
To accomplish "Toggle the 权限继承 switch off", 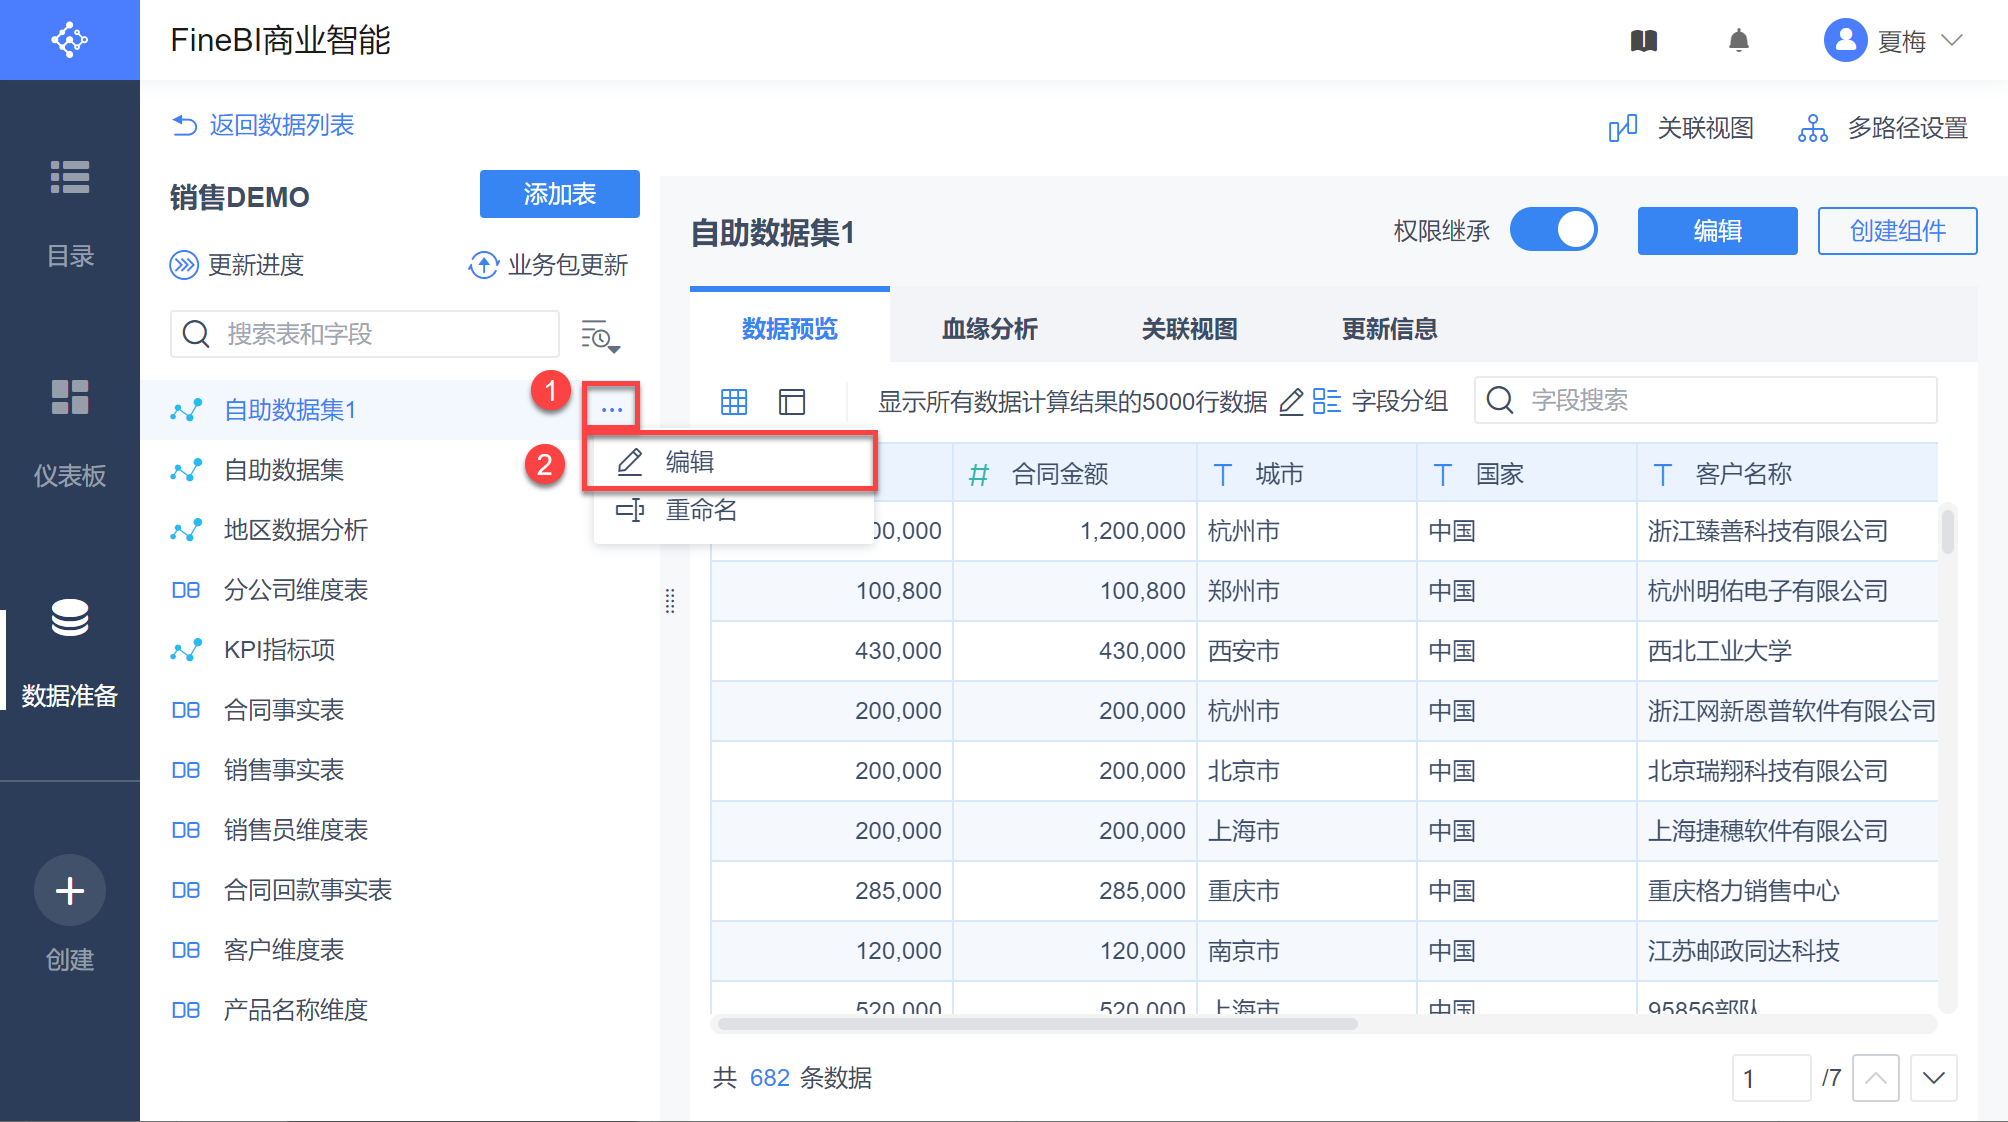I will point(1553,230).
